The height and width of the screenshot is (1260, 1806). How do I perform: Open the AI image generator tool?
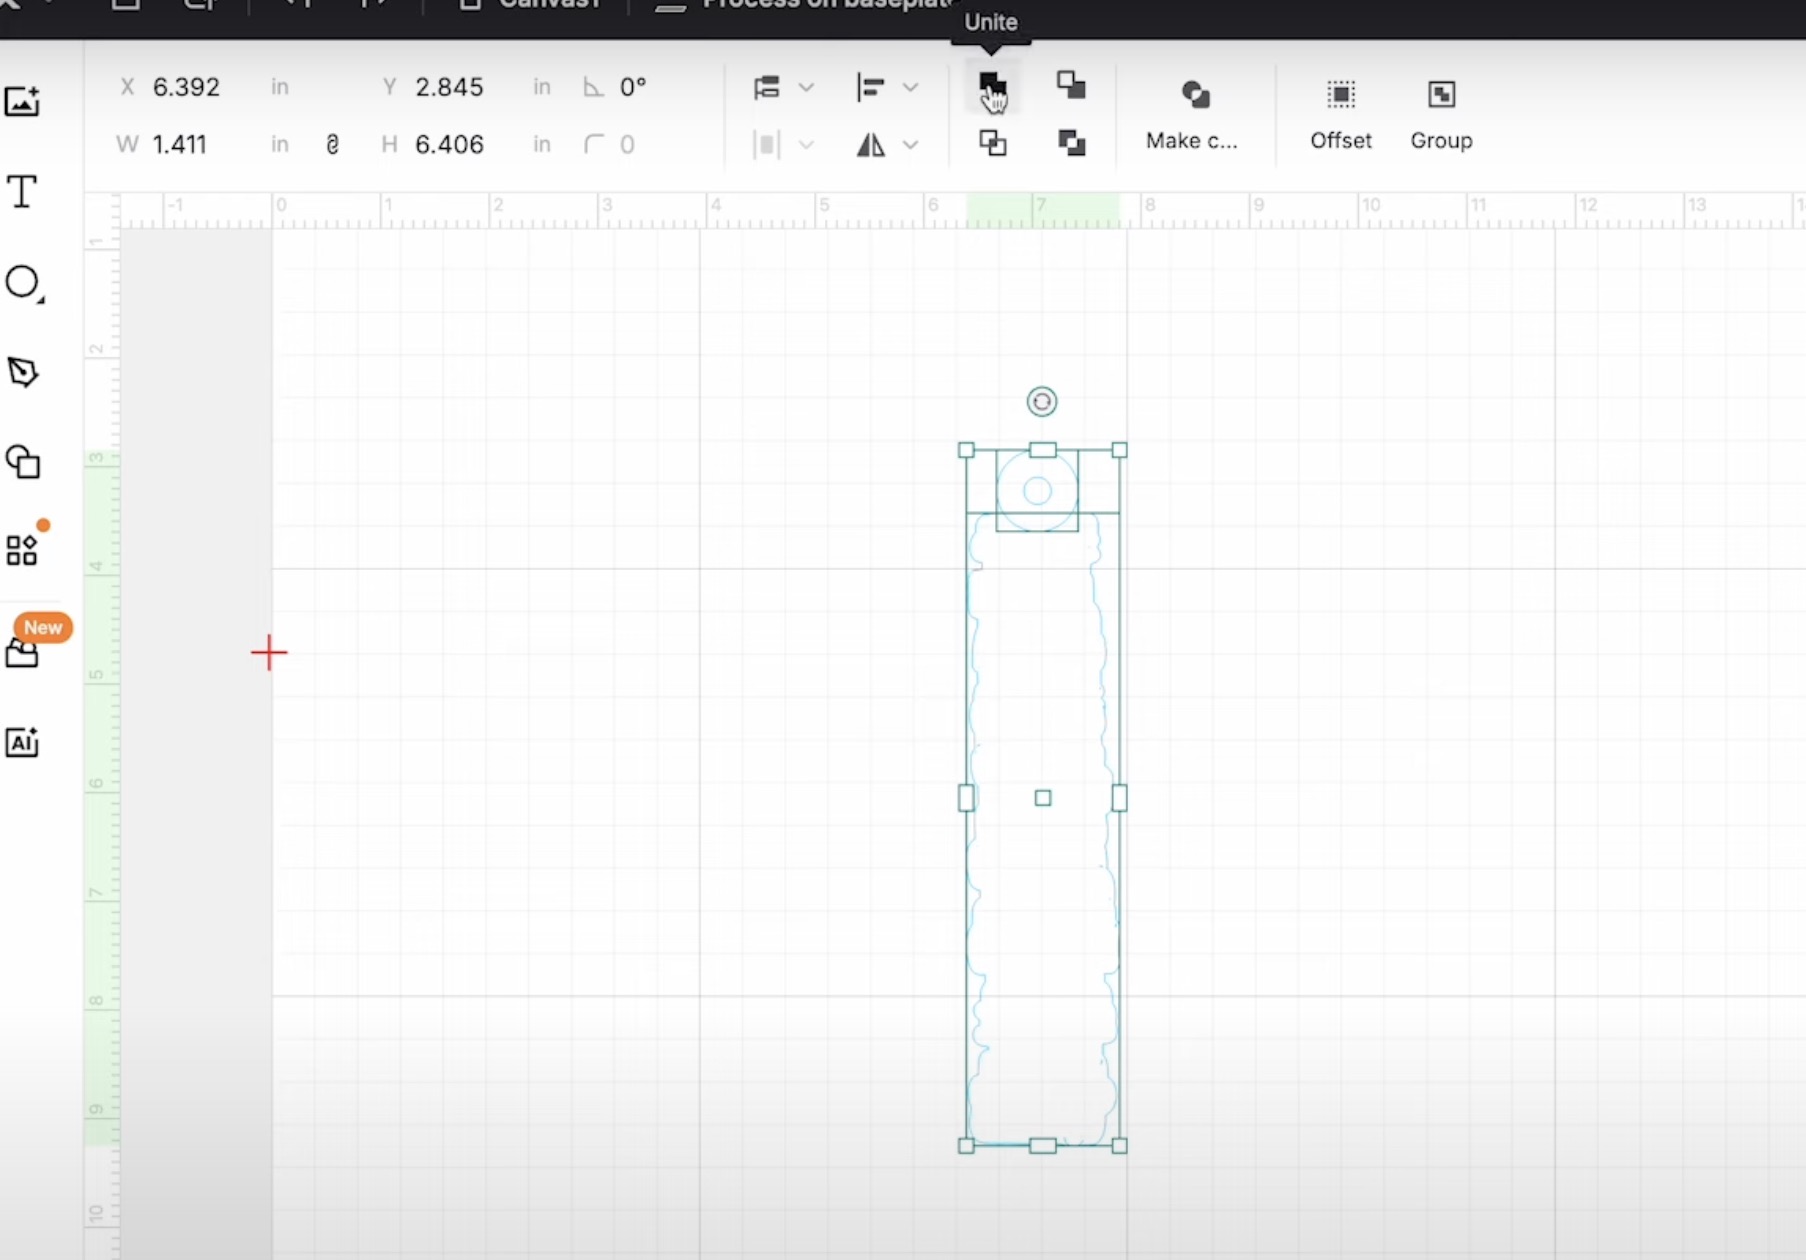pyautogui.click(x=22, y=742)
